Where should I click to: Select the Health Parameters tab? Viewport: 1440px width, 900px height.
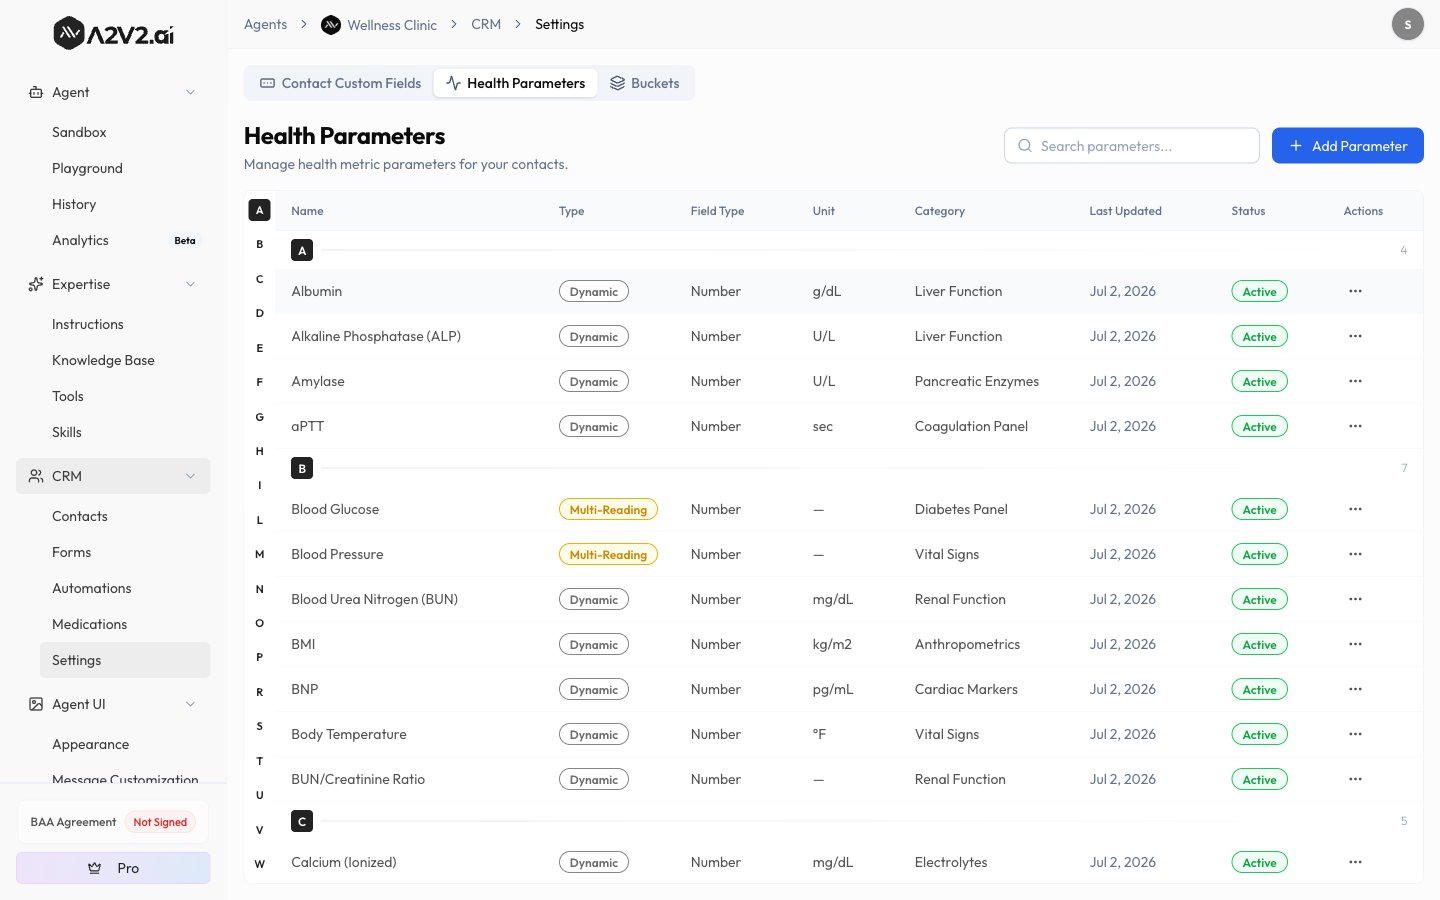coord(516,83)
